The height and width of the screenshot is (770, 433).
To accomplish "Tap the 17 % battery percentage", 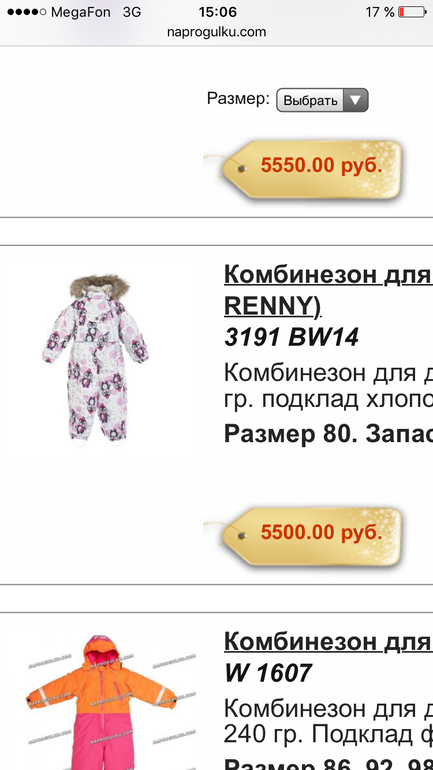I will (380, 12).
